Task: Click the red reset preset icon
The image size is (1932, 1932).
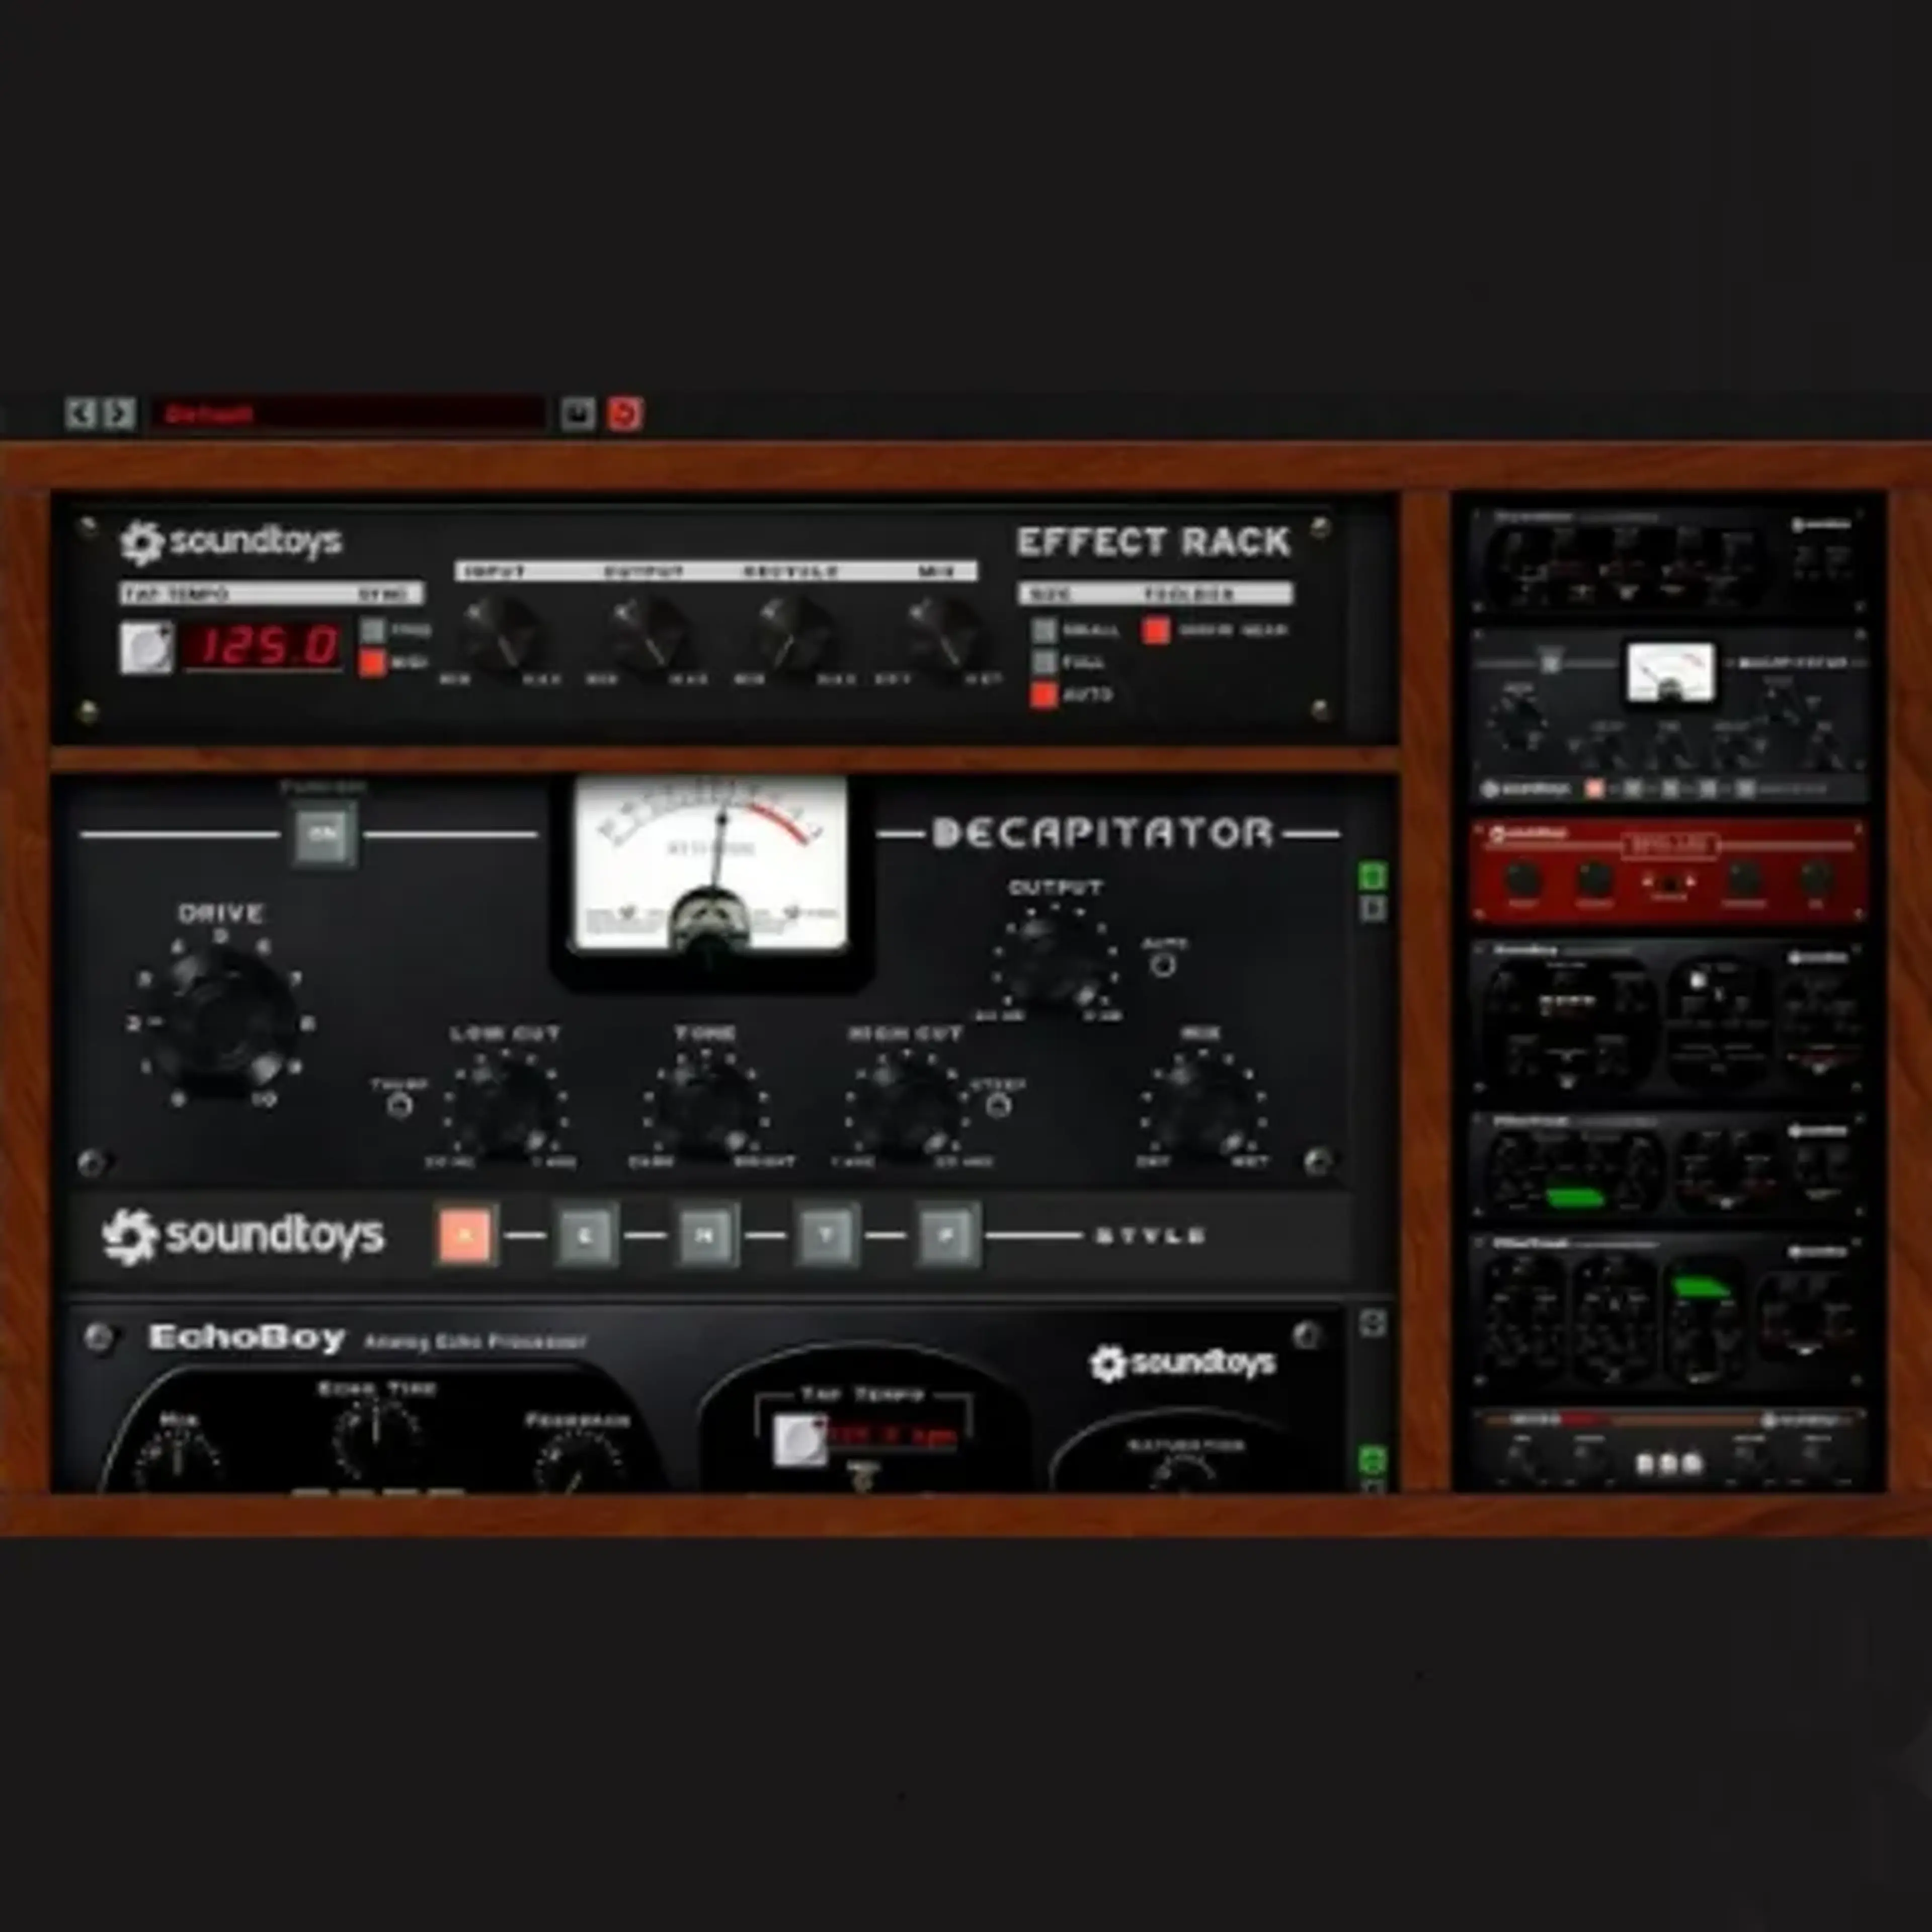Action: coord(626,413)
